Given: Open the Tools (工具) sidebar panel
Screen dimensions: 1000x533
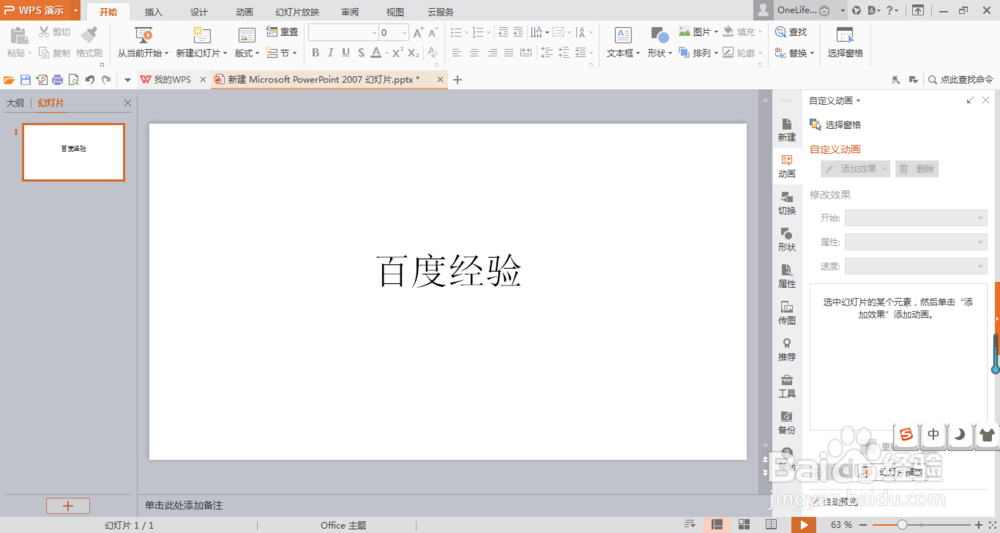Looking at the screenshot, I should [x=786, y=386].
